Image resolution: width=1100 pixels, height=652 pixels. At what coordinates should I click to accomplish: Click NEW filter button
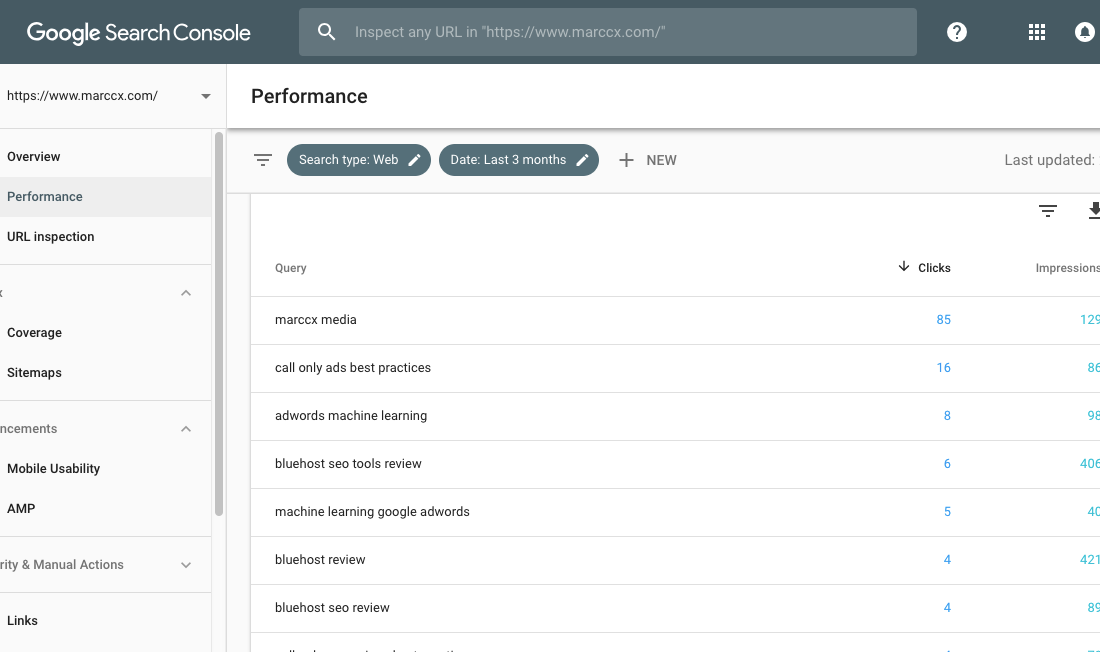[648, 160]
